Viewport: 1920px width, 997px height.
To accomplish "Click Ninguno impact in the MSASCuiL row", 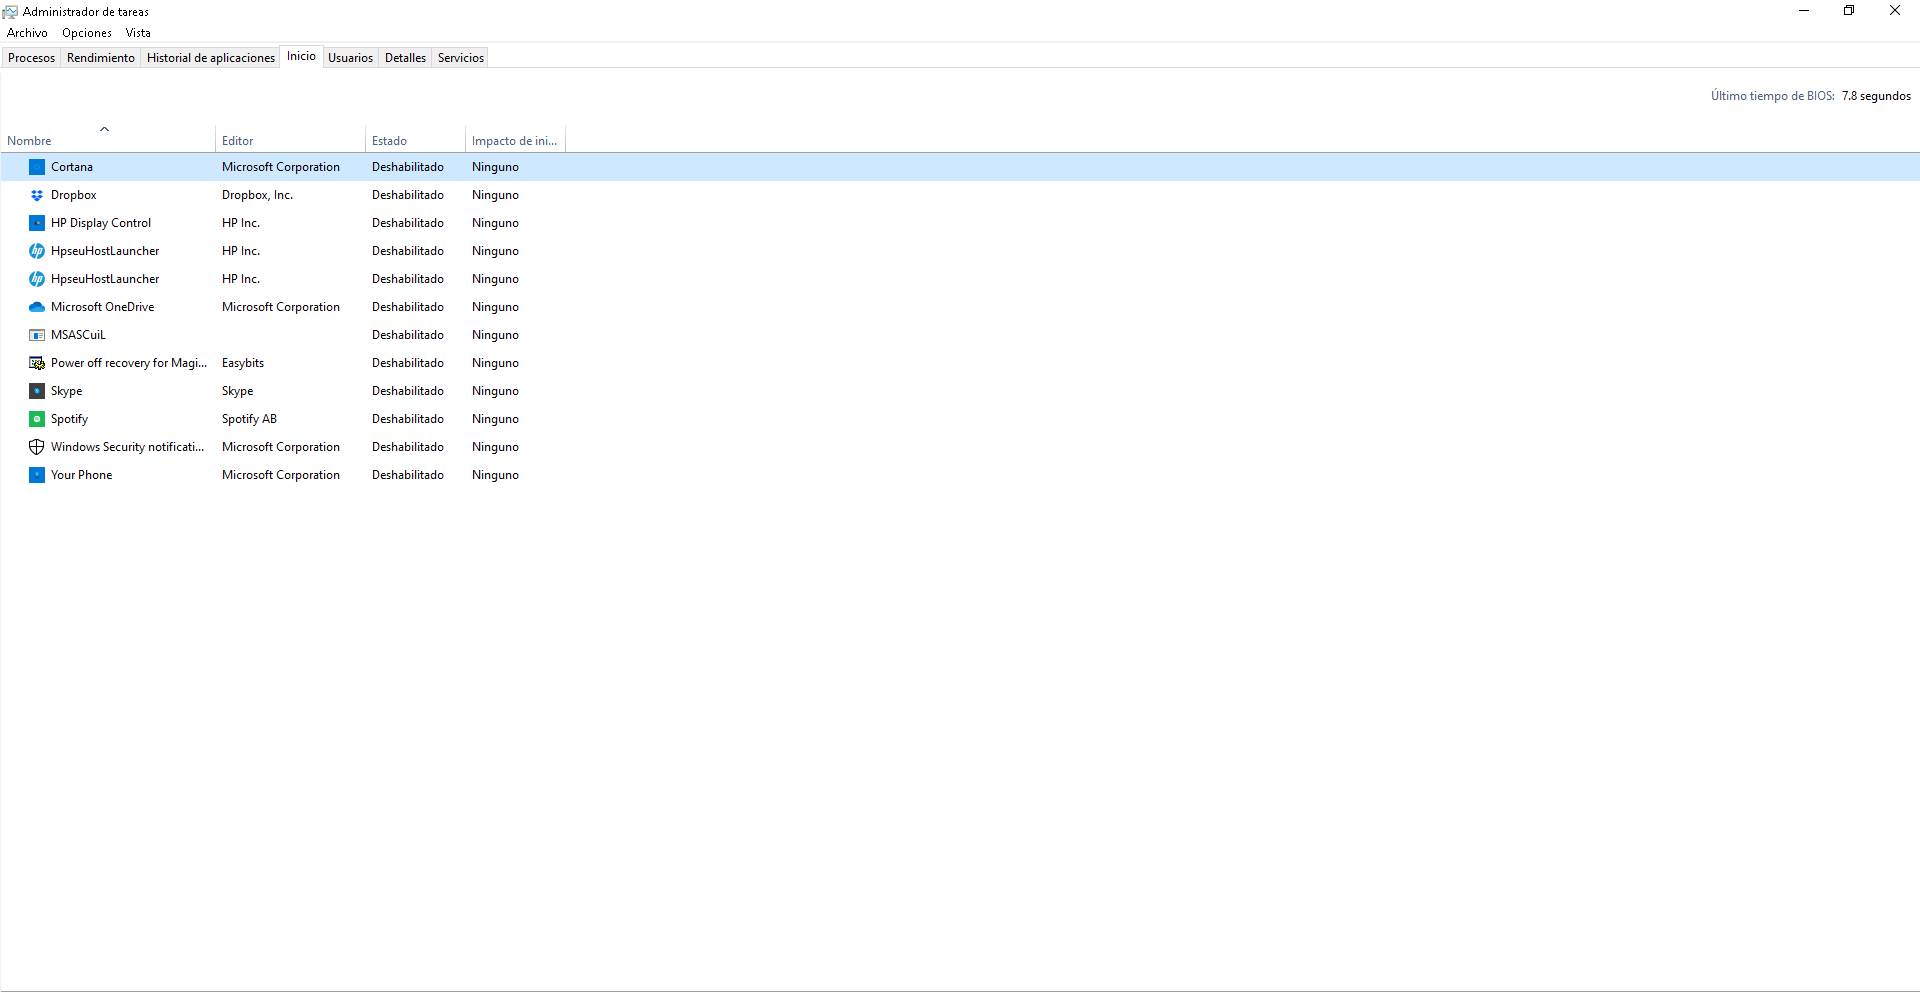I will point(496,335).
